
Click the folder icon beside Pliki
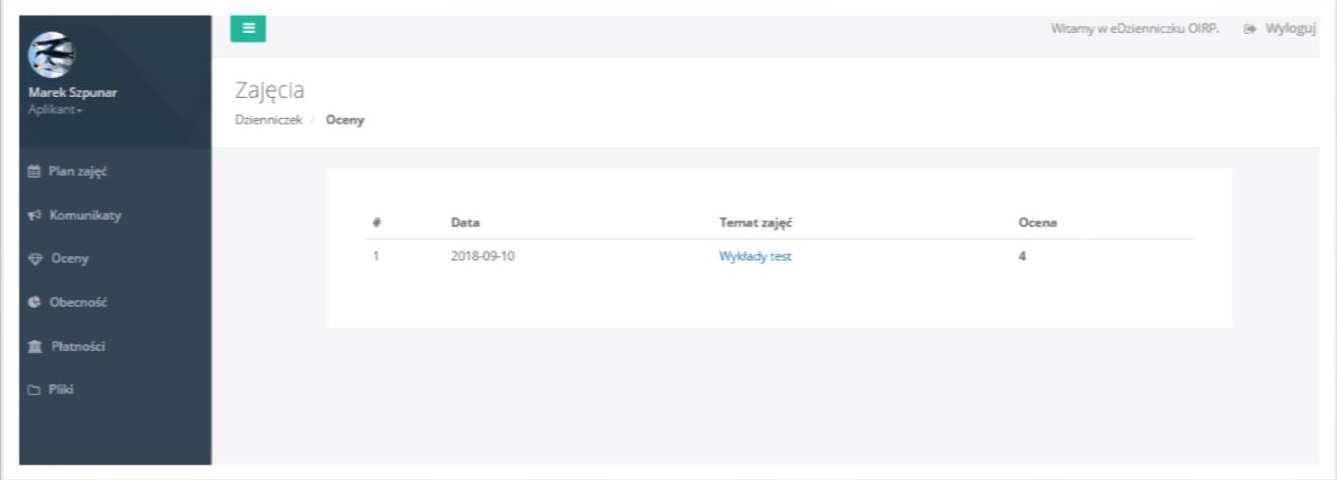(35, 390)
